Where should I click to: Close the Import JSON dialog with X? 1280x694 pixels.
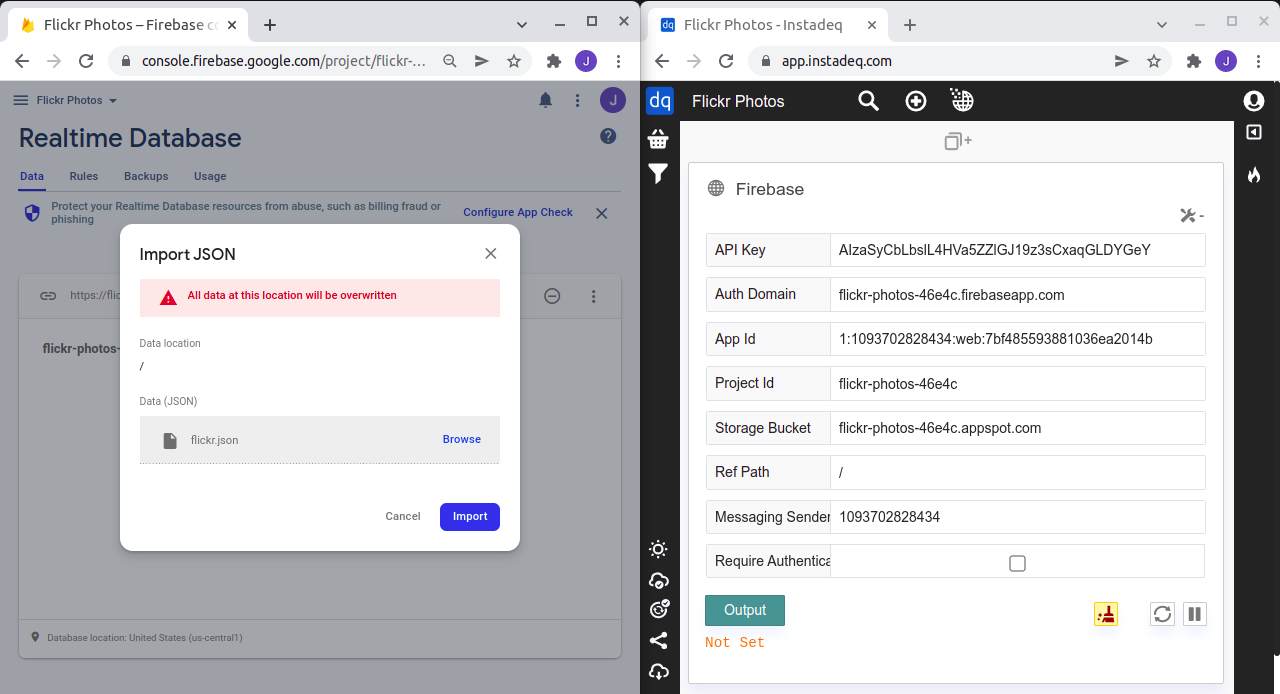[491, 254]
